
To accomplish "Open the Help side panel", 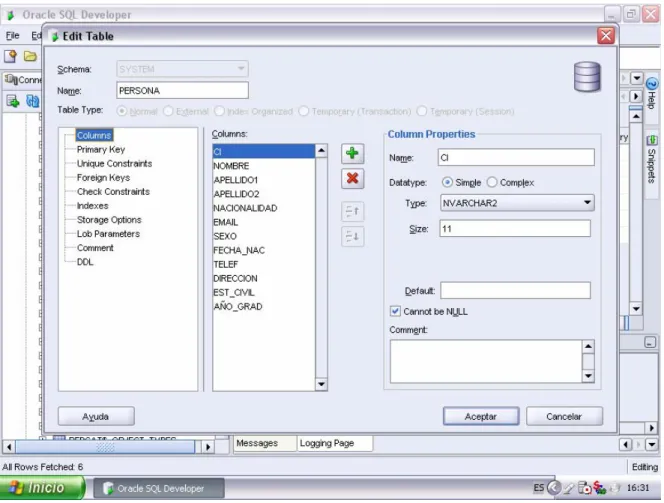I will 652,94.
